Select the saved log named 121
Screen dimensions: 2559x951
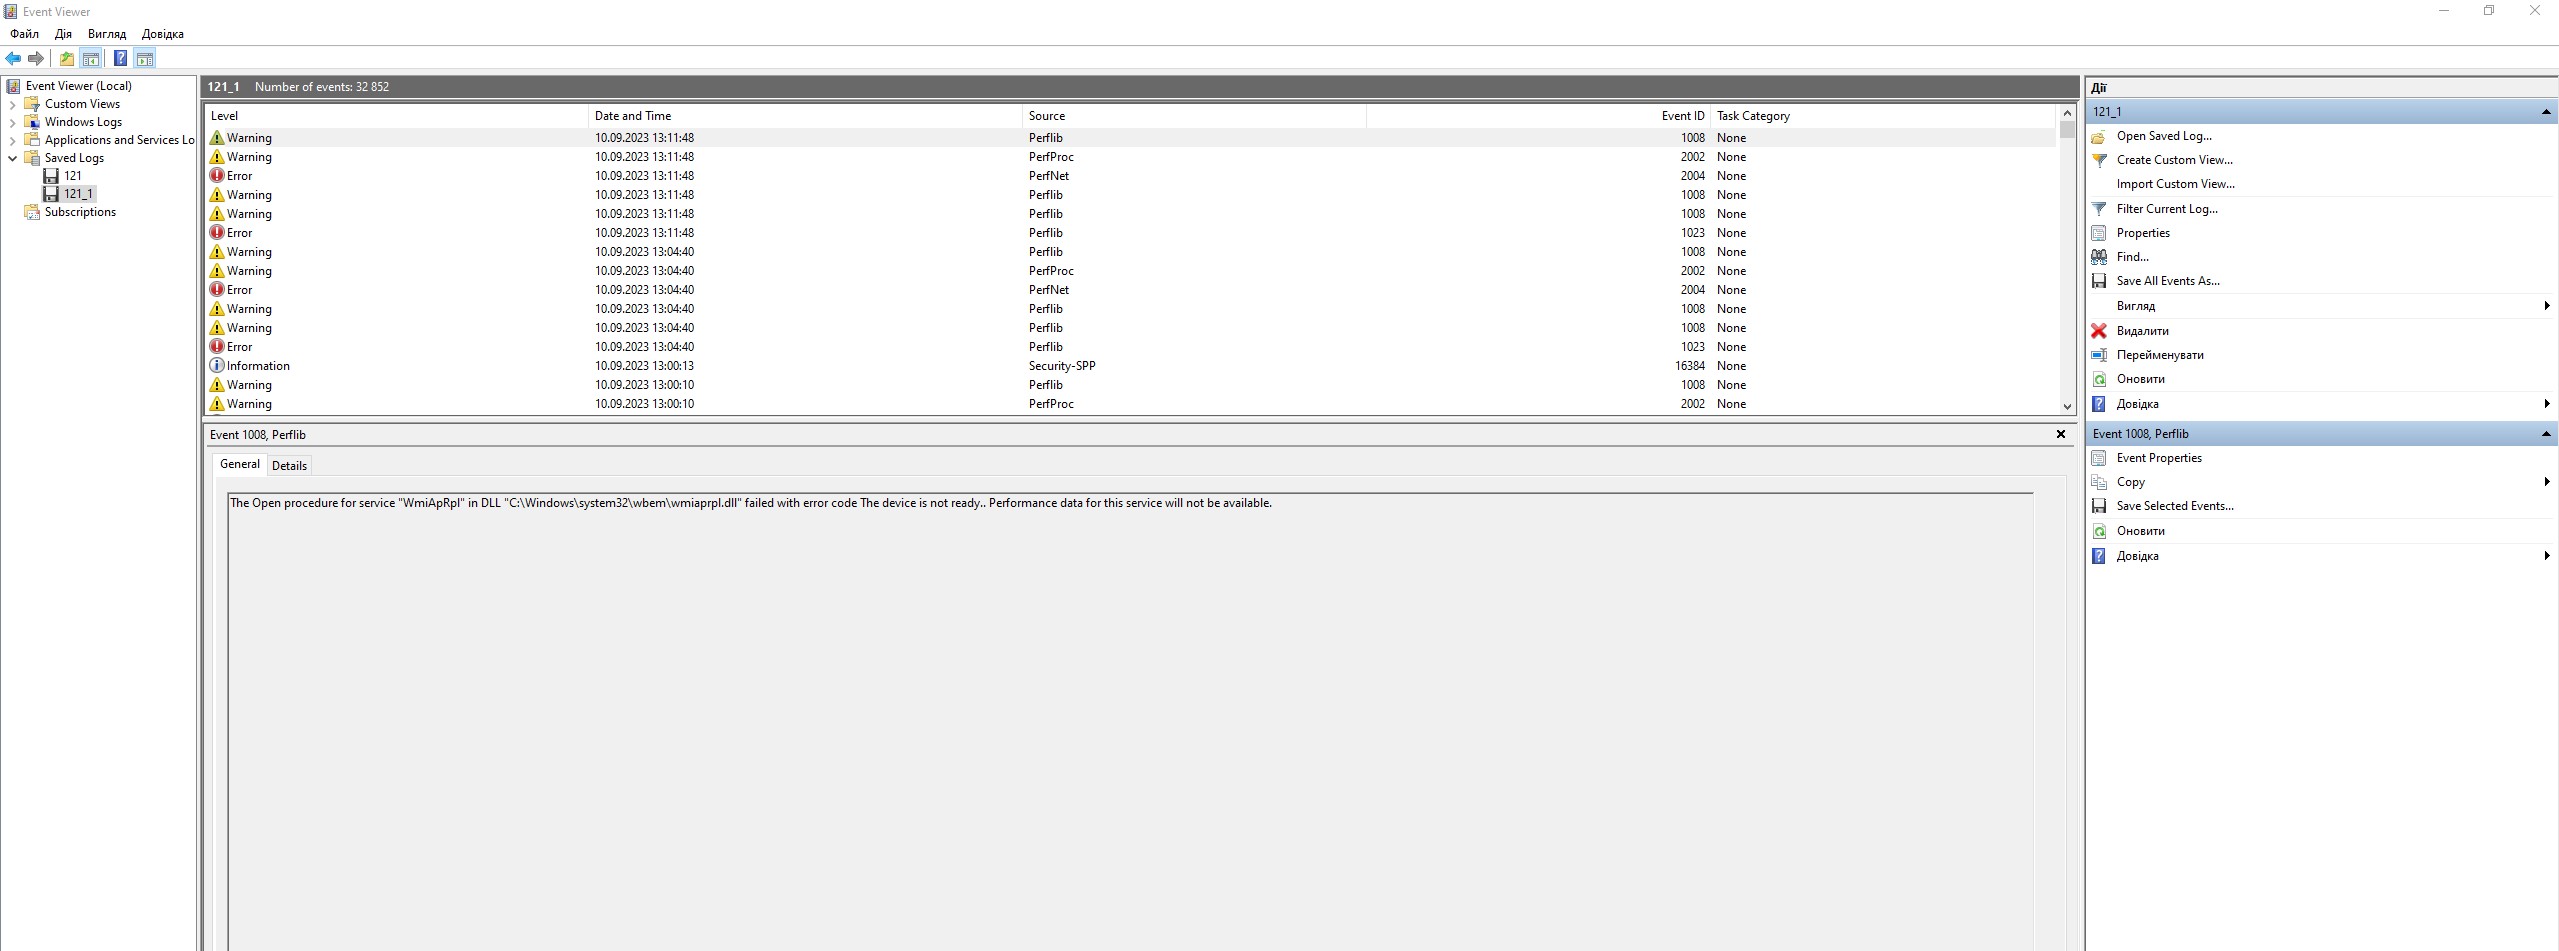point(72,176)
